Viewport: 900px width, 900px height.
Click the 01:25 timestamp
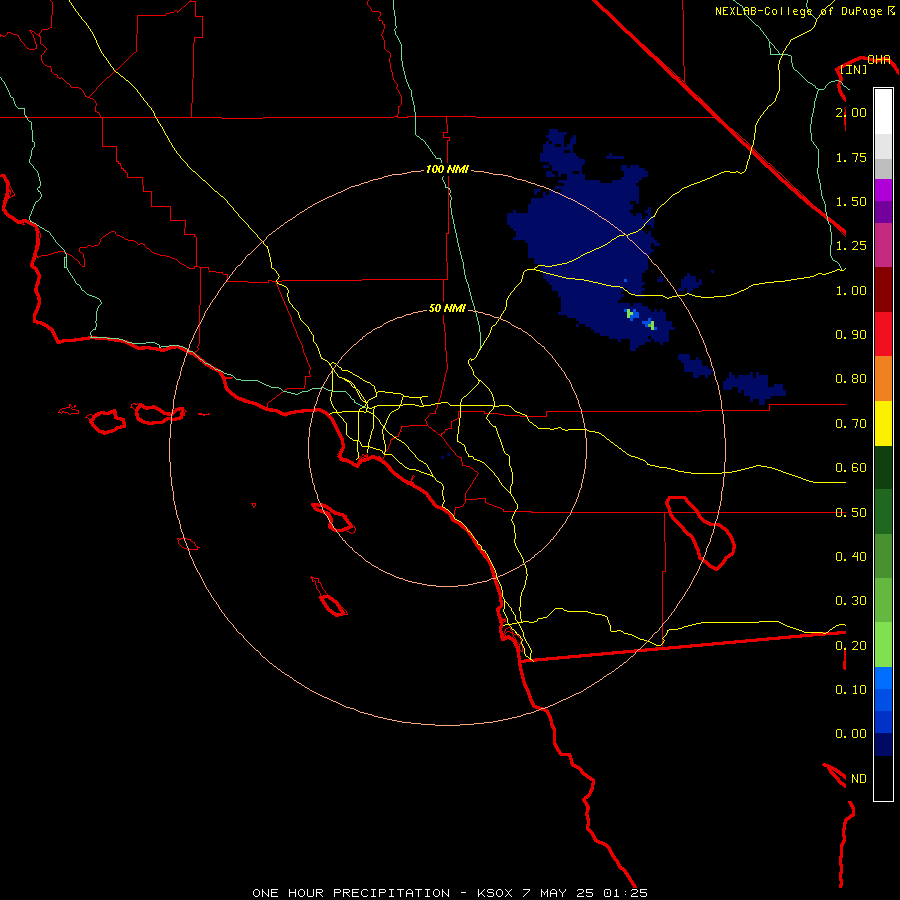coord(626,893)
